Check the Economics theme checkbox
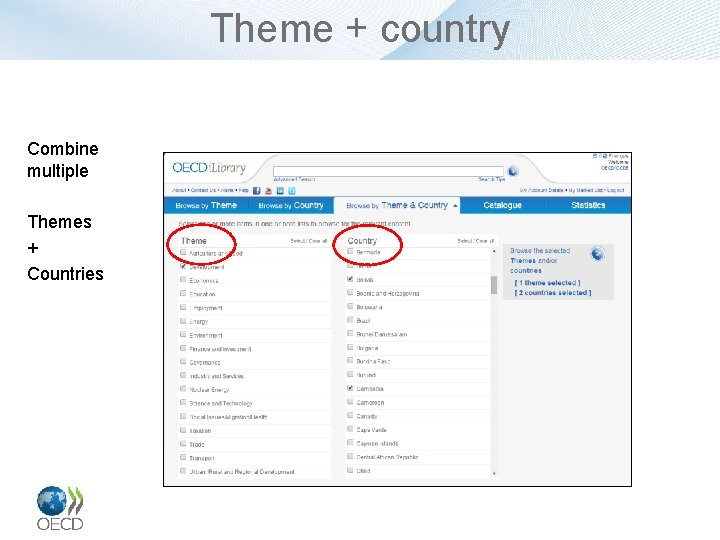 183,280
